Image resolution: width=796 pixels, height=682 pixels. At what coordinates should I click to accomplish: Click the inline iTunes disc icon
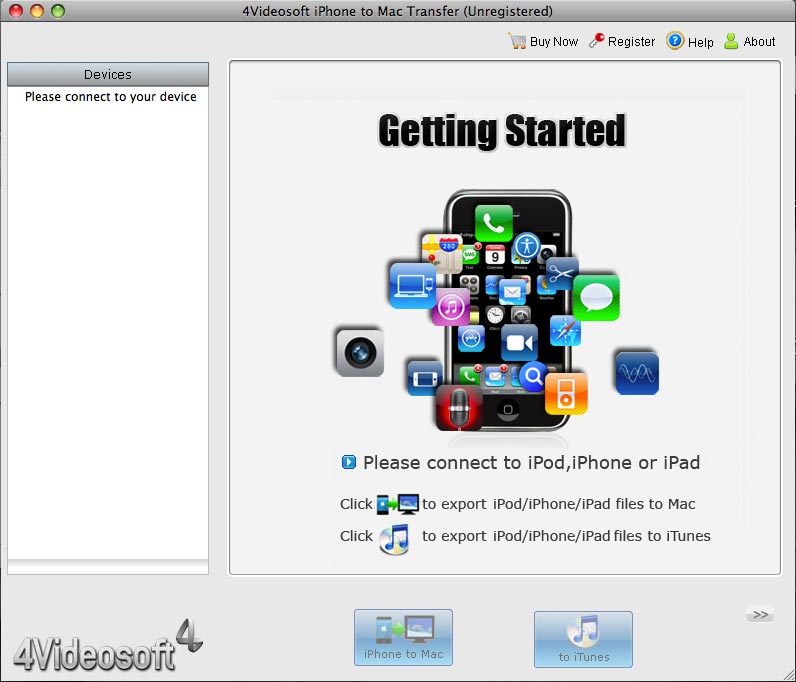click(x=394, y=539)
